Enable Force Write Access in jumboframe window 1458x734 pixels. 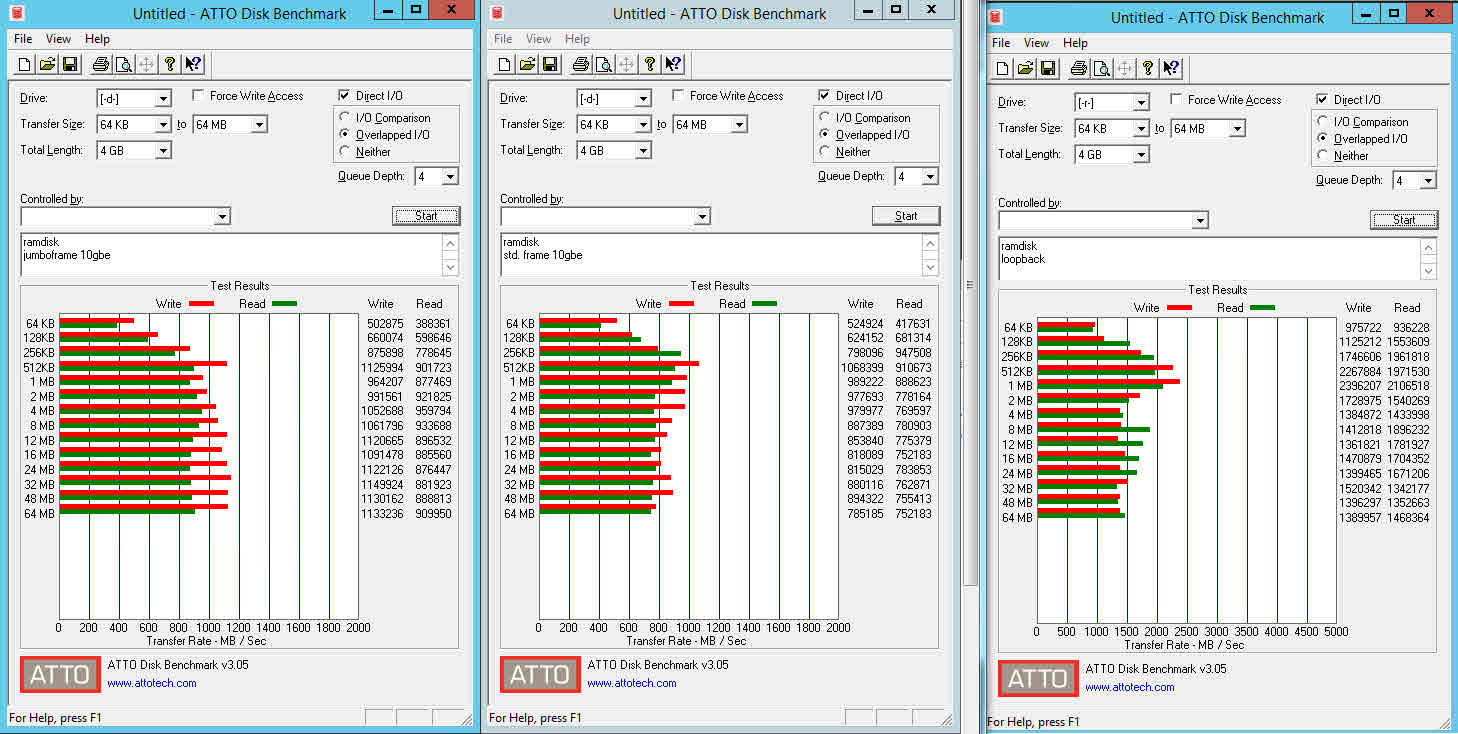tap(199, 96)
